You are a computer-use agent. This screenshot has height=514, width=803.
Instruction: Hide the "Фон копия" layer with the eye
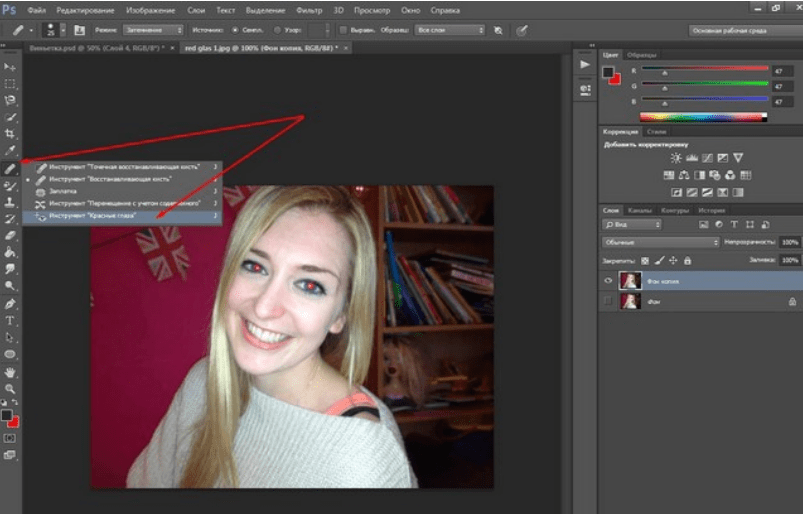click(608, 281)
